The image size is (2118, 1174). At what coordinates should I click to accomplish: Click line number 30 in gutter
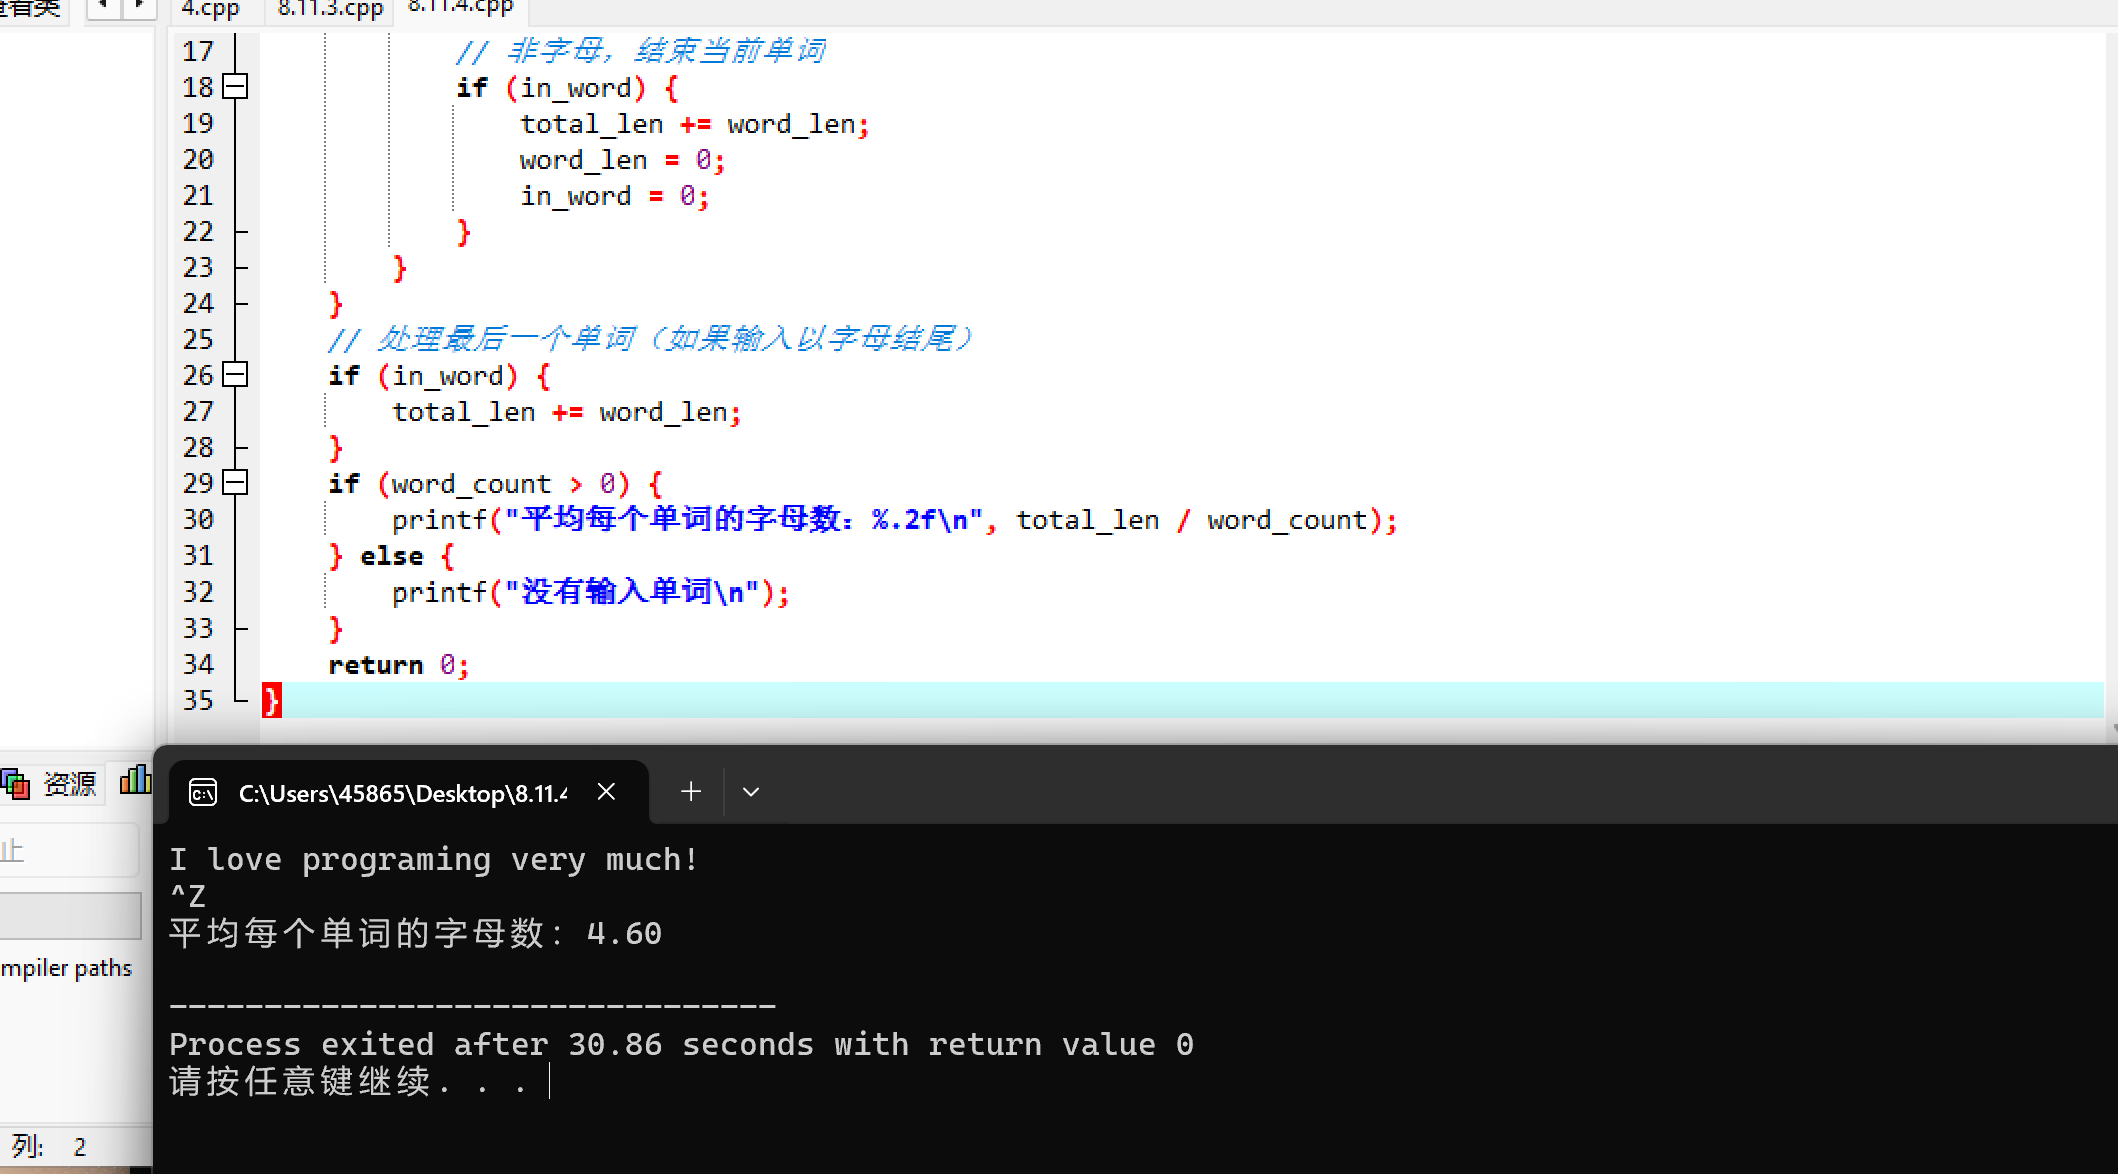198,520
